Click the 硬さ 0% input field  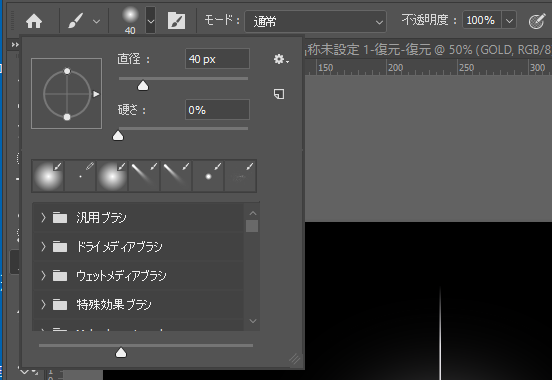(217, 110)
